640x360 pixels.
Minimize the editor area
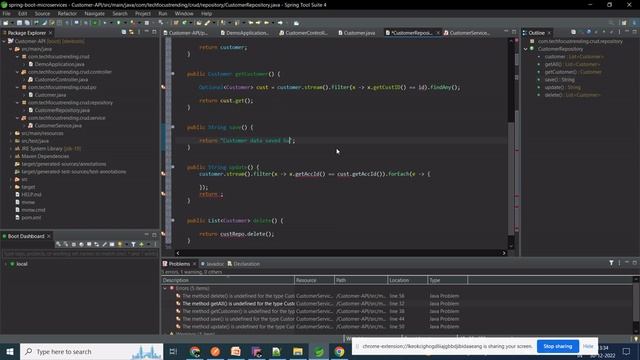[x=506, y=32]
